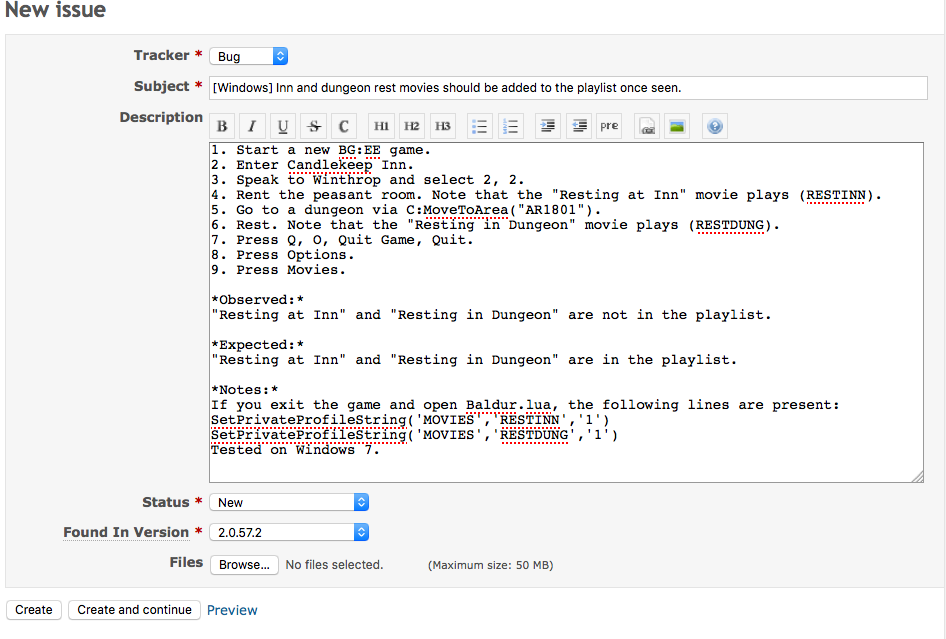Viewport: 946px width, 639px height.
Task: Apply underline formatting in description toolbar
Action: pos(282,126)
